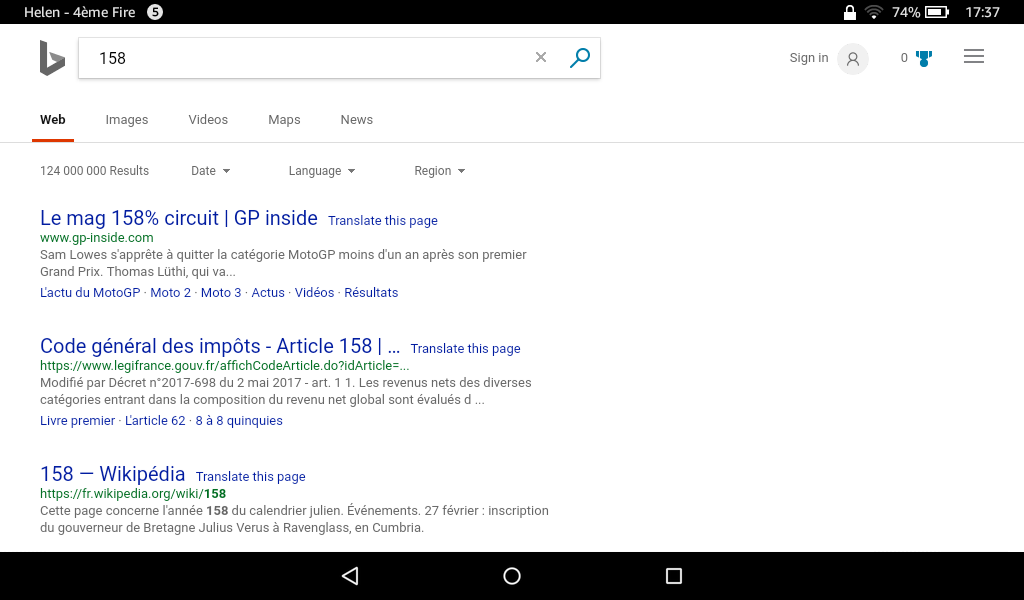The height and width of the screenshot is (600, 1024).
Task: Click the 'Helen - 4ème Fire' device name
Action: point(80,12)
